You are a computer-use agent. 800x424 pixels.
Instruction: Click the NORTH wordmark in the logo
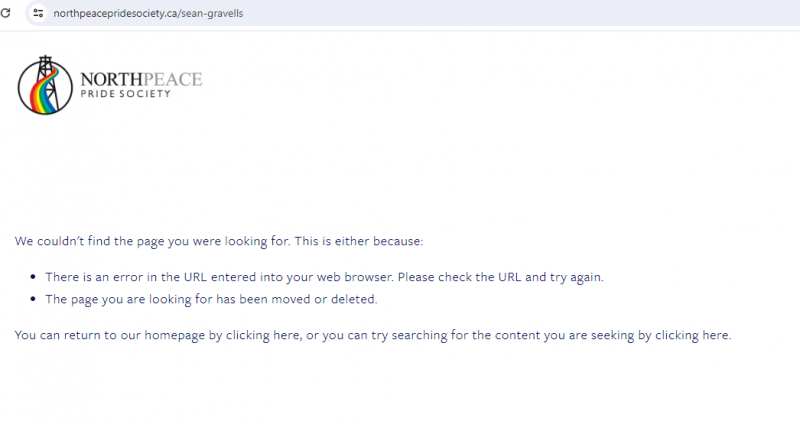click(111, 80)
